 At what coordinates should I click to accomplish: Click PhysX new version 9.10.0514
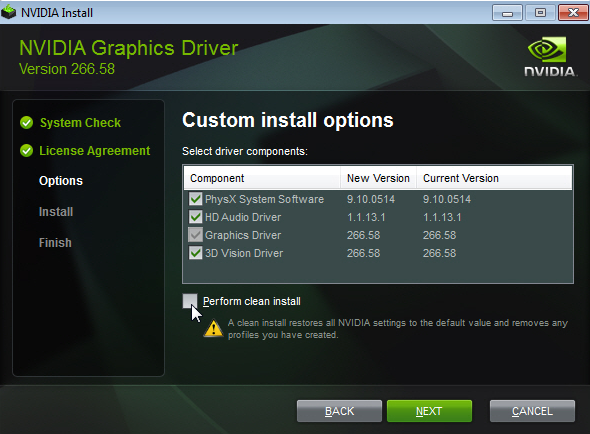coord(371,199)
